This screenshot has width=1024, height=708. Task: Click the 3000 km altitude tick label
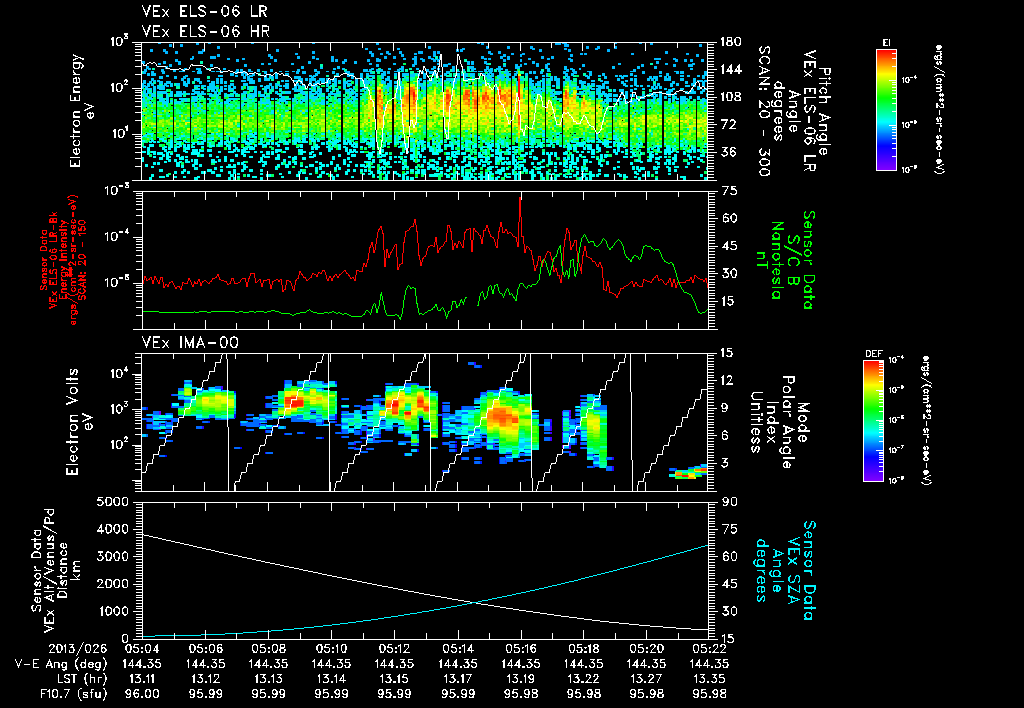click(113, 556)
